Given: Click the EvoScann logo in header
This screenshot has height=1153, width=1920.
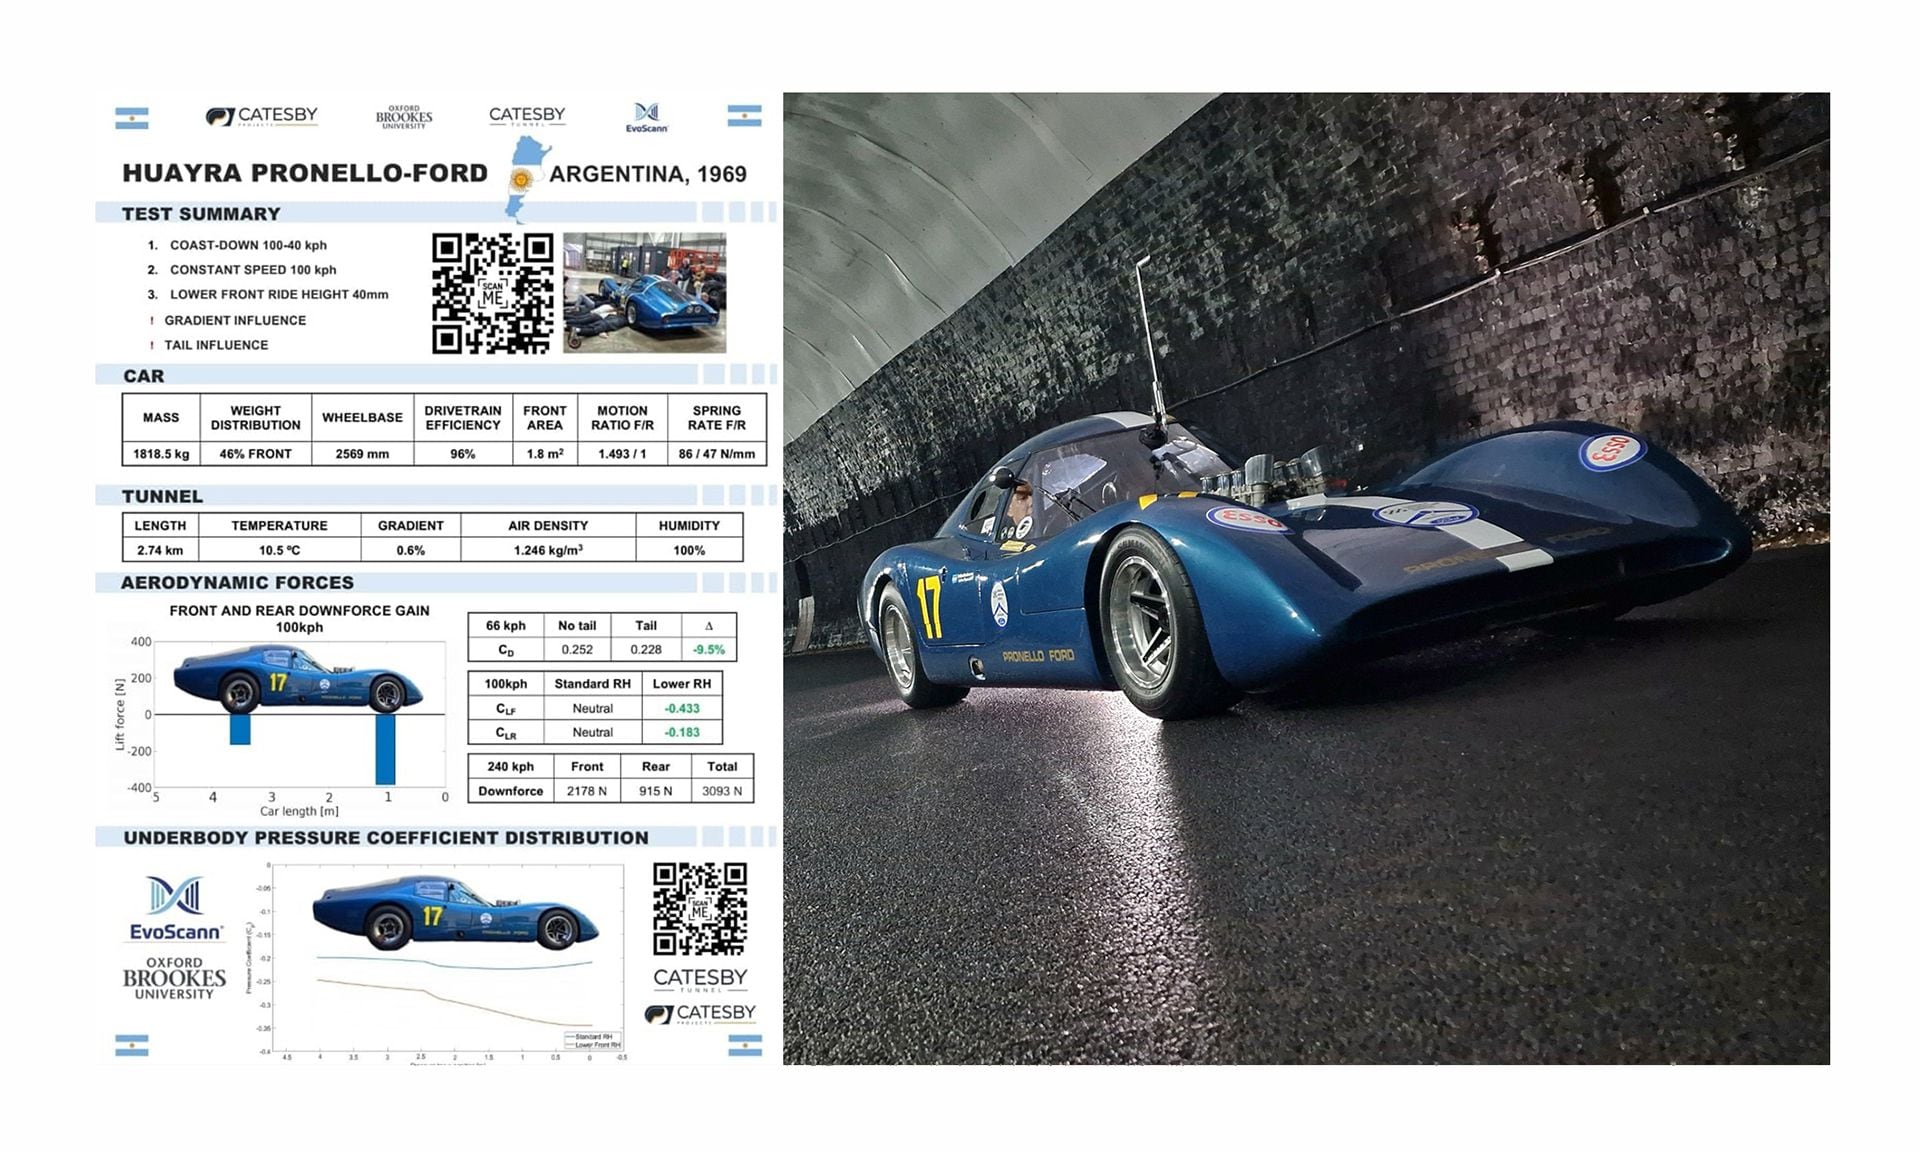Looking at the screenshot, I should 647,117.
